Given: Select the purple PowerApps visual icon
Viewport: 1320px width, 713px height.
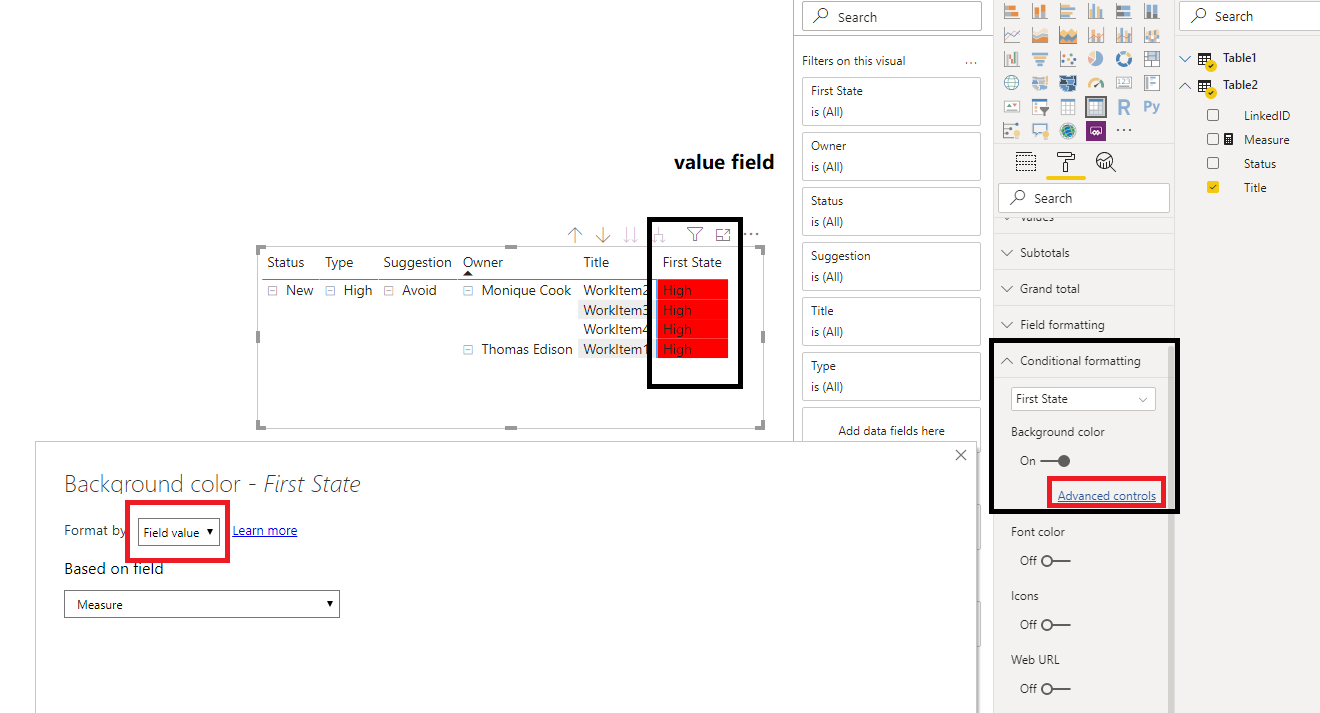Looking at the screenshot, I should (x=1096, y=131).
